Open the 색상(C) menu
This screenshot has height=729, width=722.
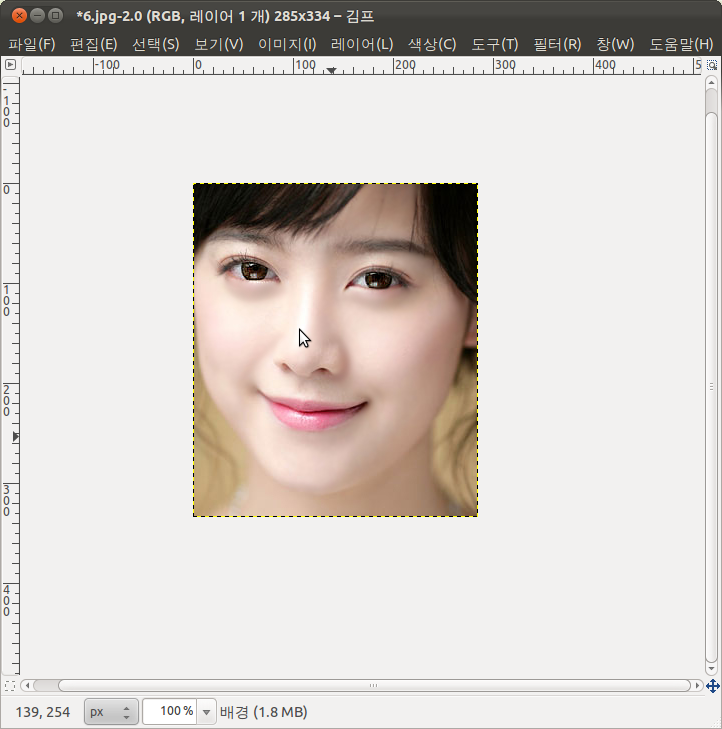point(432,45)
